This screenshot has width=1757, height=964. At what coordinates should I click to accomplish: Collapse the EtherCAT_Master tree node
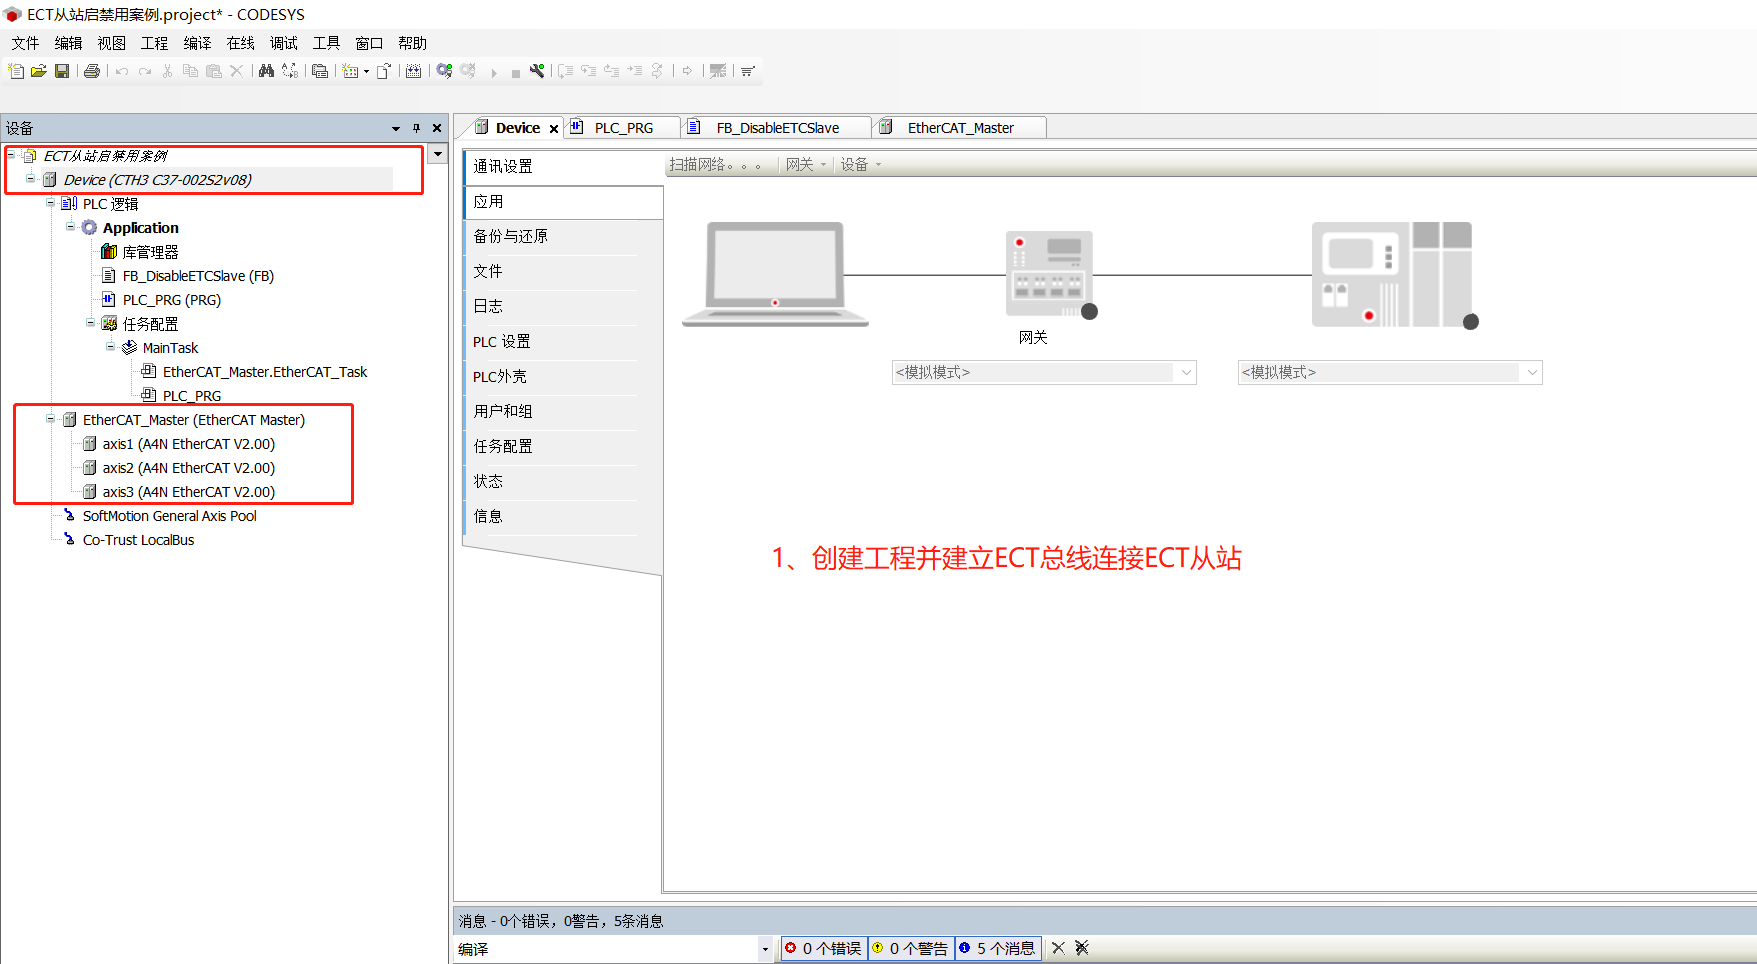tap(50, 419)
